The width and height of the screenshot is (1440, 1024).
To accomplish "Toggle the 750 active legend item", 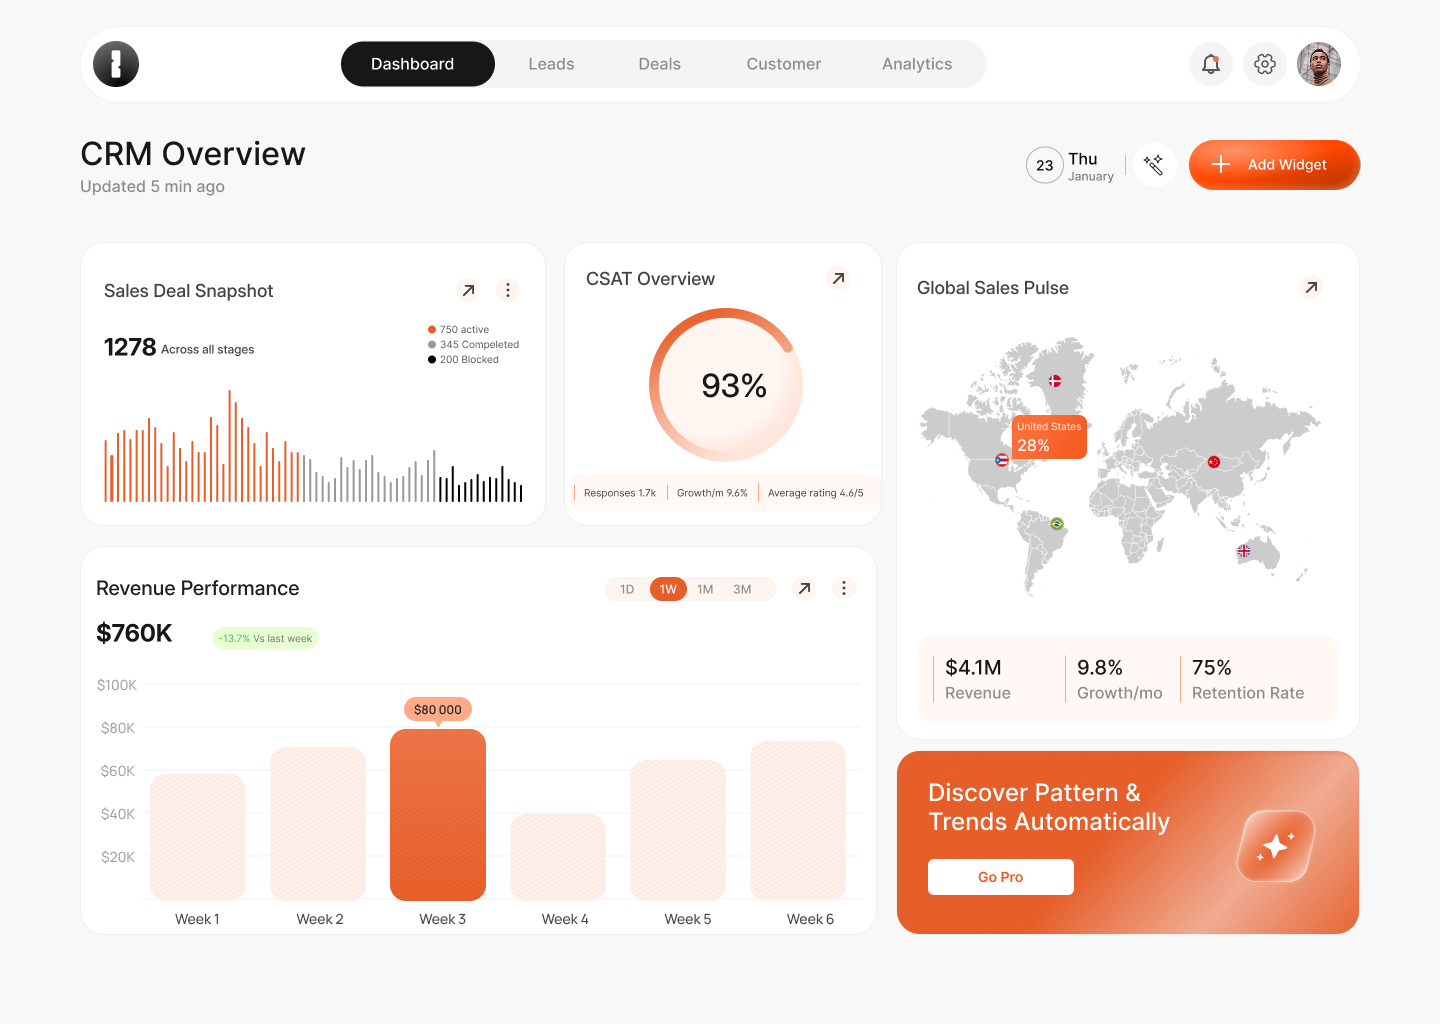I will tap(459, 329).
